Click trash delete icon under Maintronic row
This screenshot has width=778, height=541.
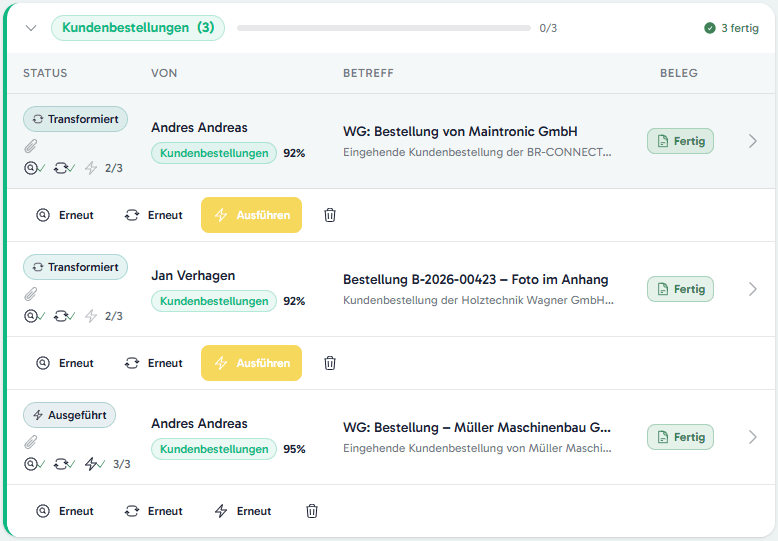tap(330, 215)
